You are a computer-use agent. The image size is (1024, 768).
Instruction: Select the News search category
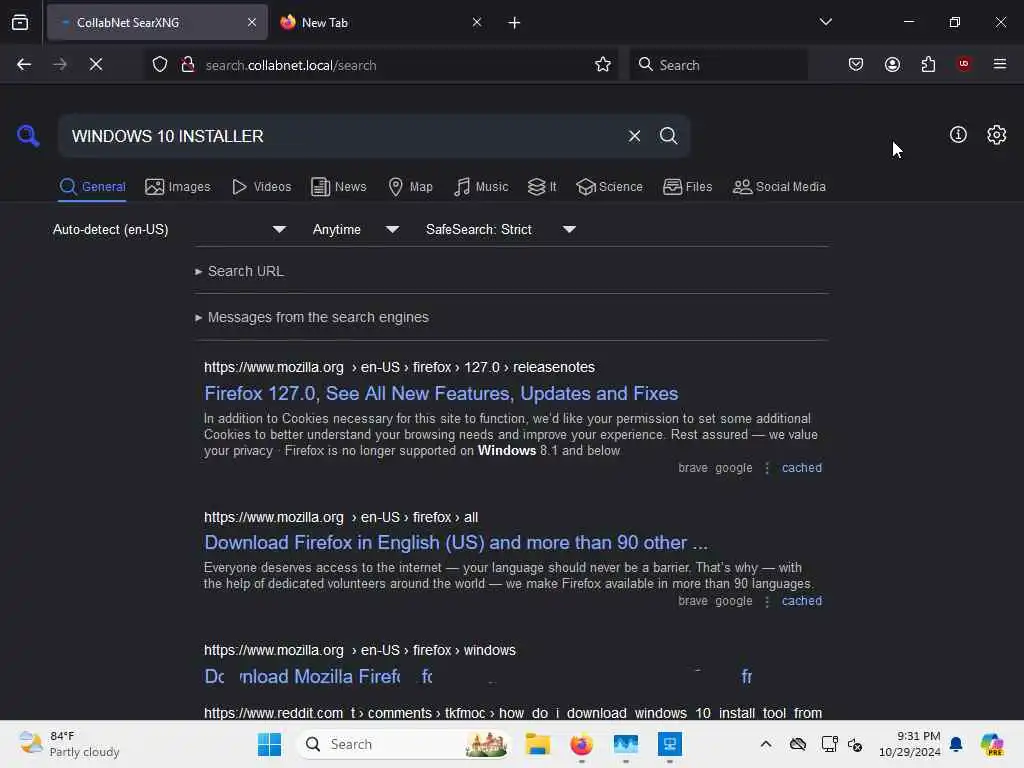click(338, 187)
